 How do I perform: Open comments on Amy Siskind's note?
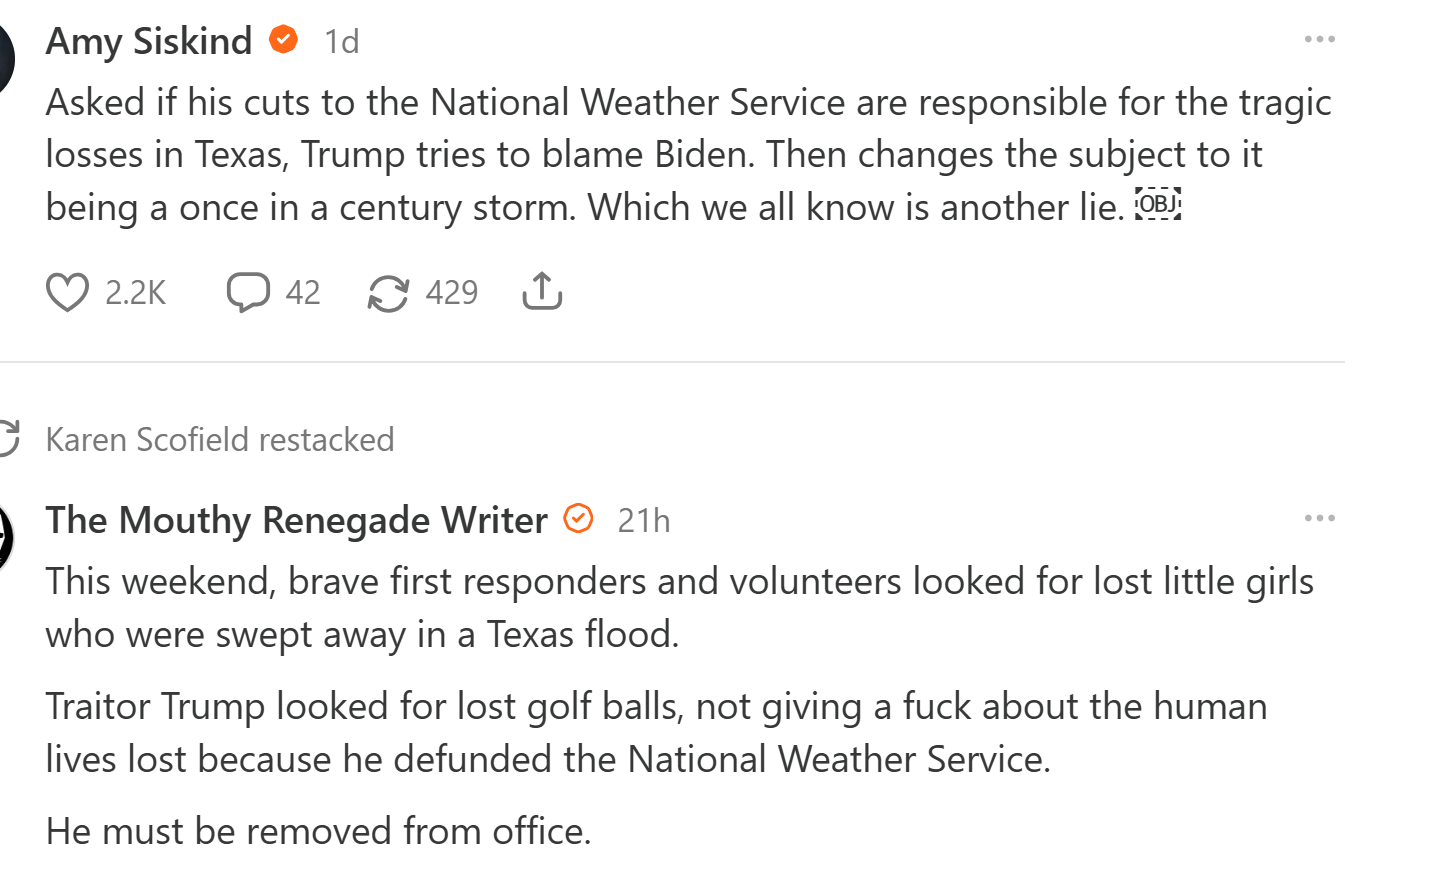[x=248, y=293]
